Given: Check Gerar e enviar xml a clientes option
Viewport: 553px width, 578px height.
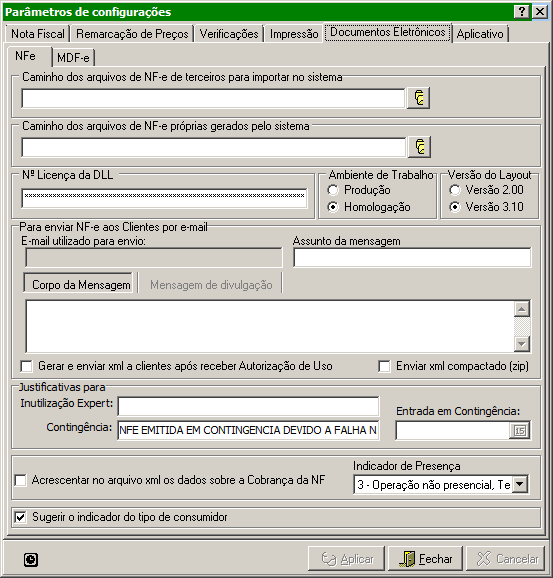Looking at the screenshot, I should point(27,366).
